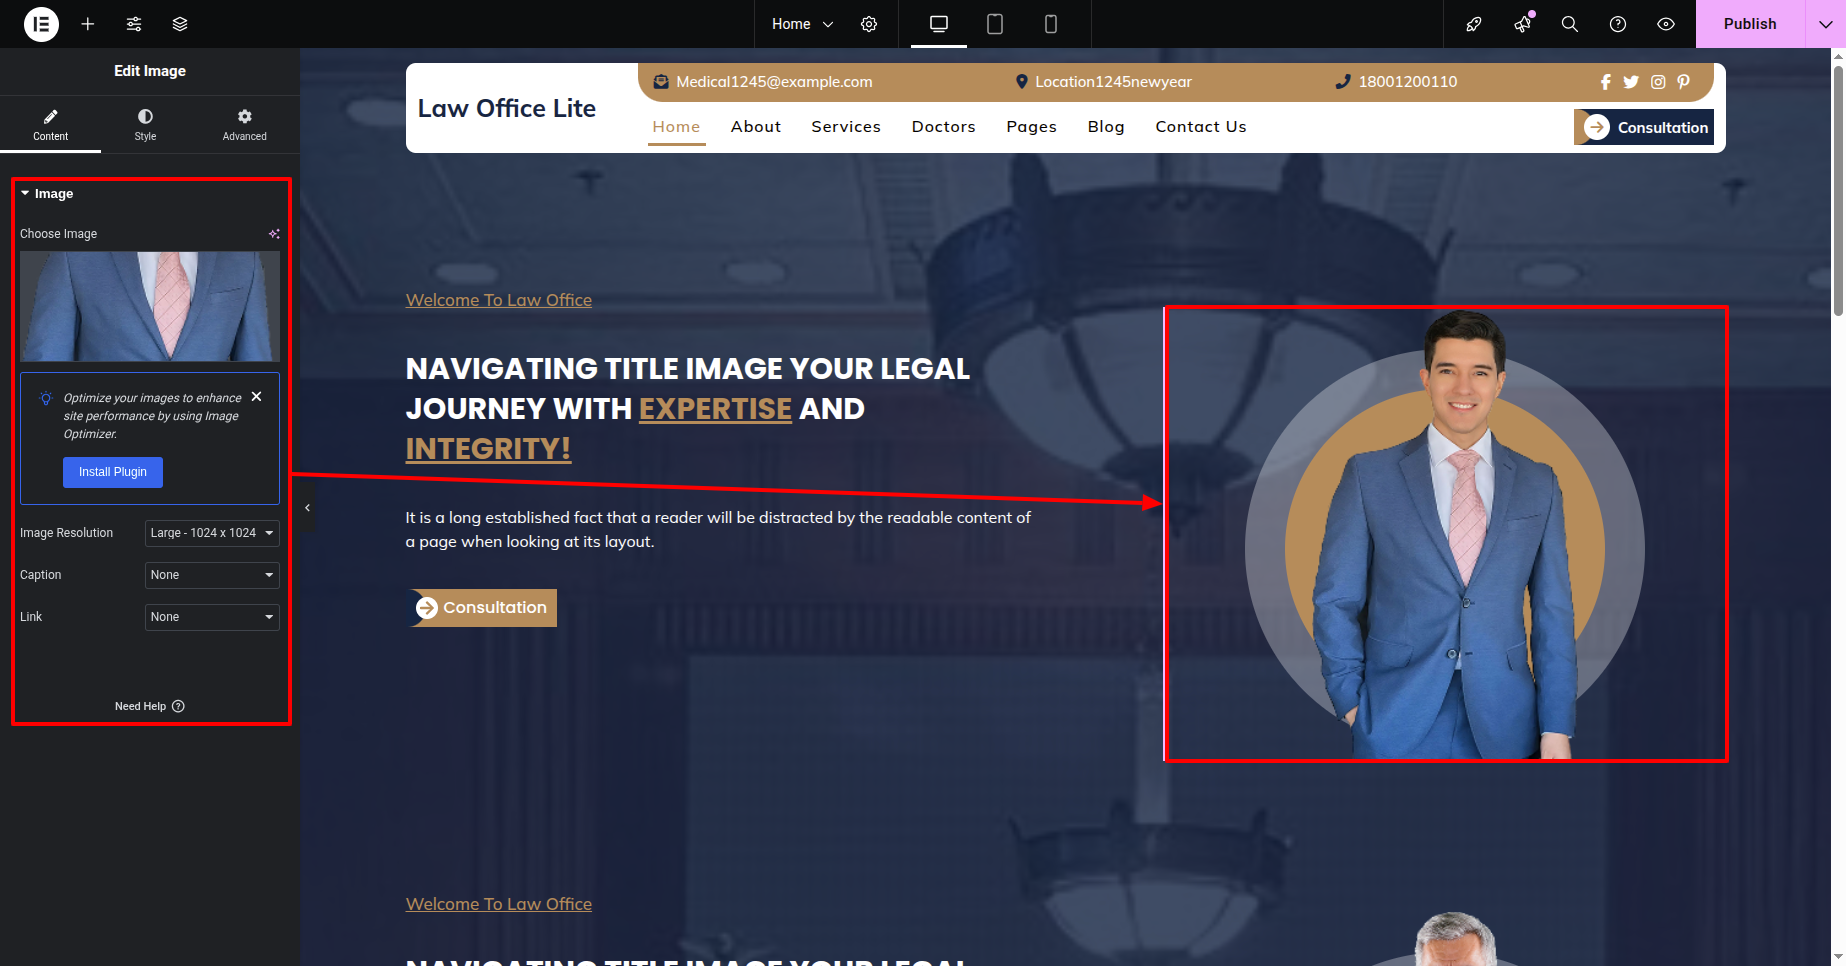Open the Elementor logo menu

click(41, 24)
